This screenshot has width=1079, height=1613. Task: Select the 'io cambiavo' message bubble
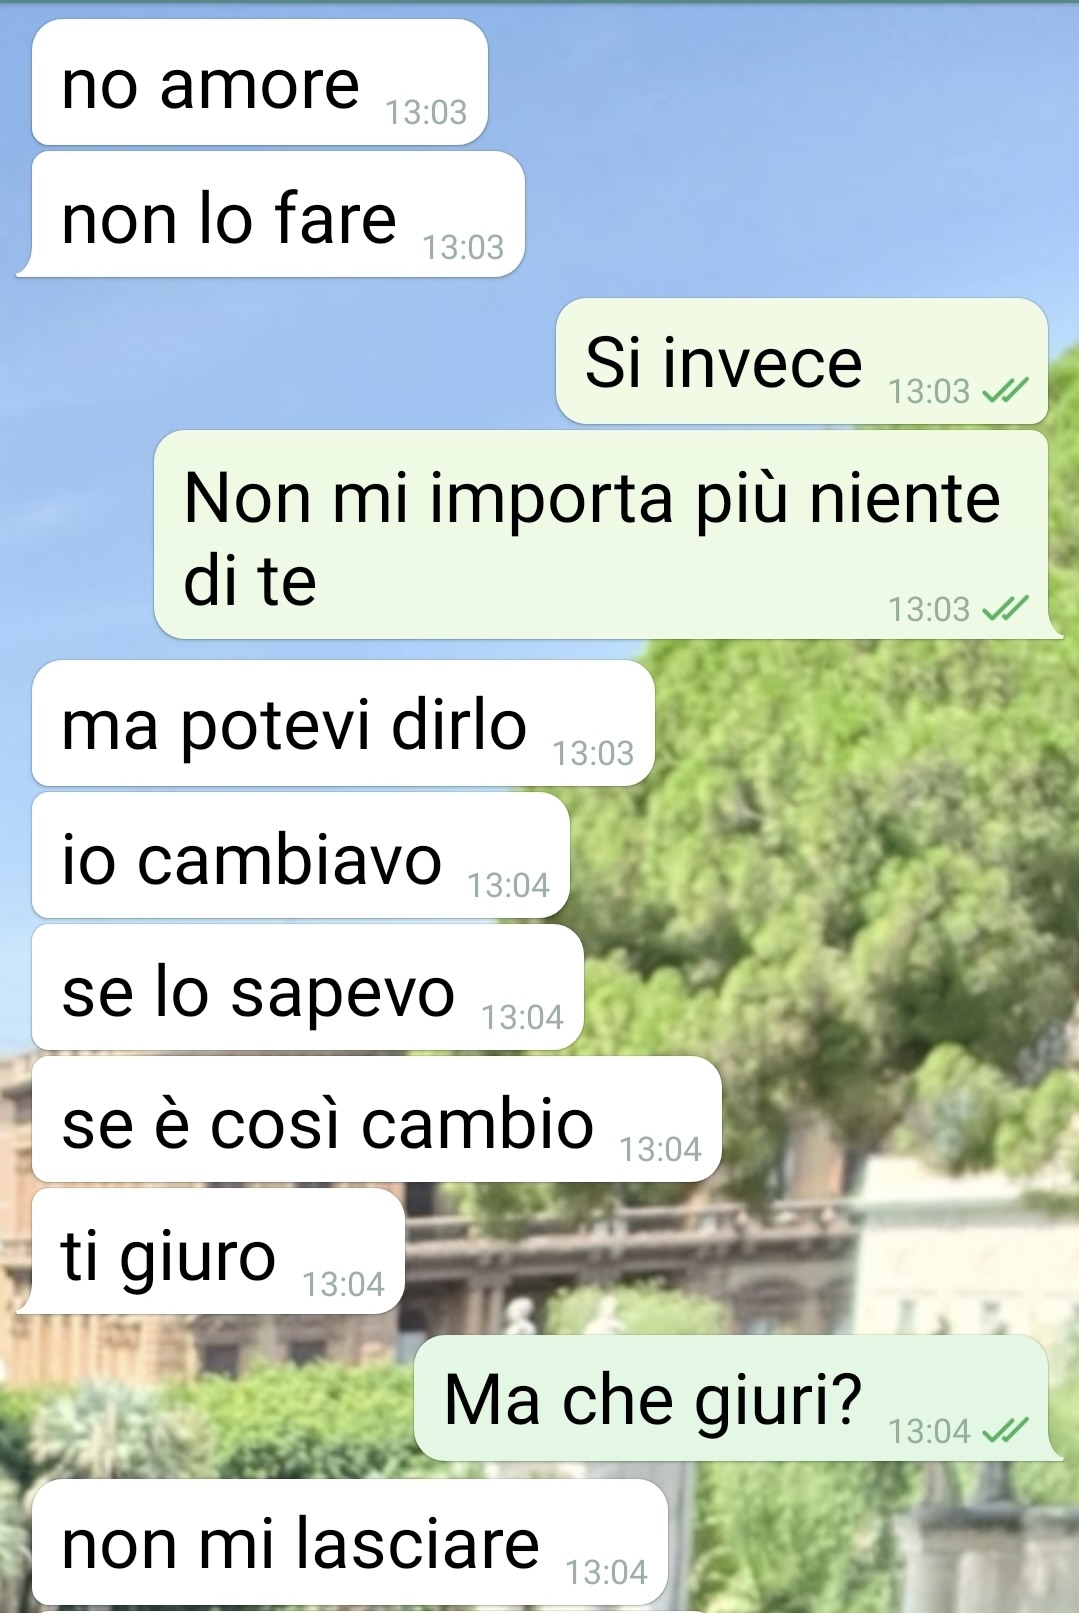coord(301,856)
